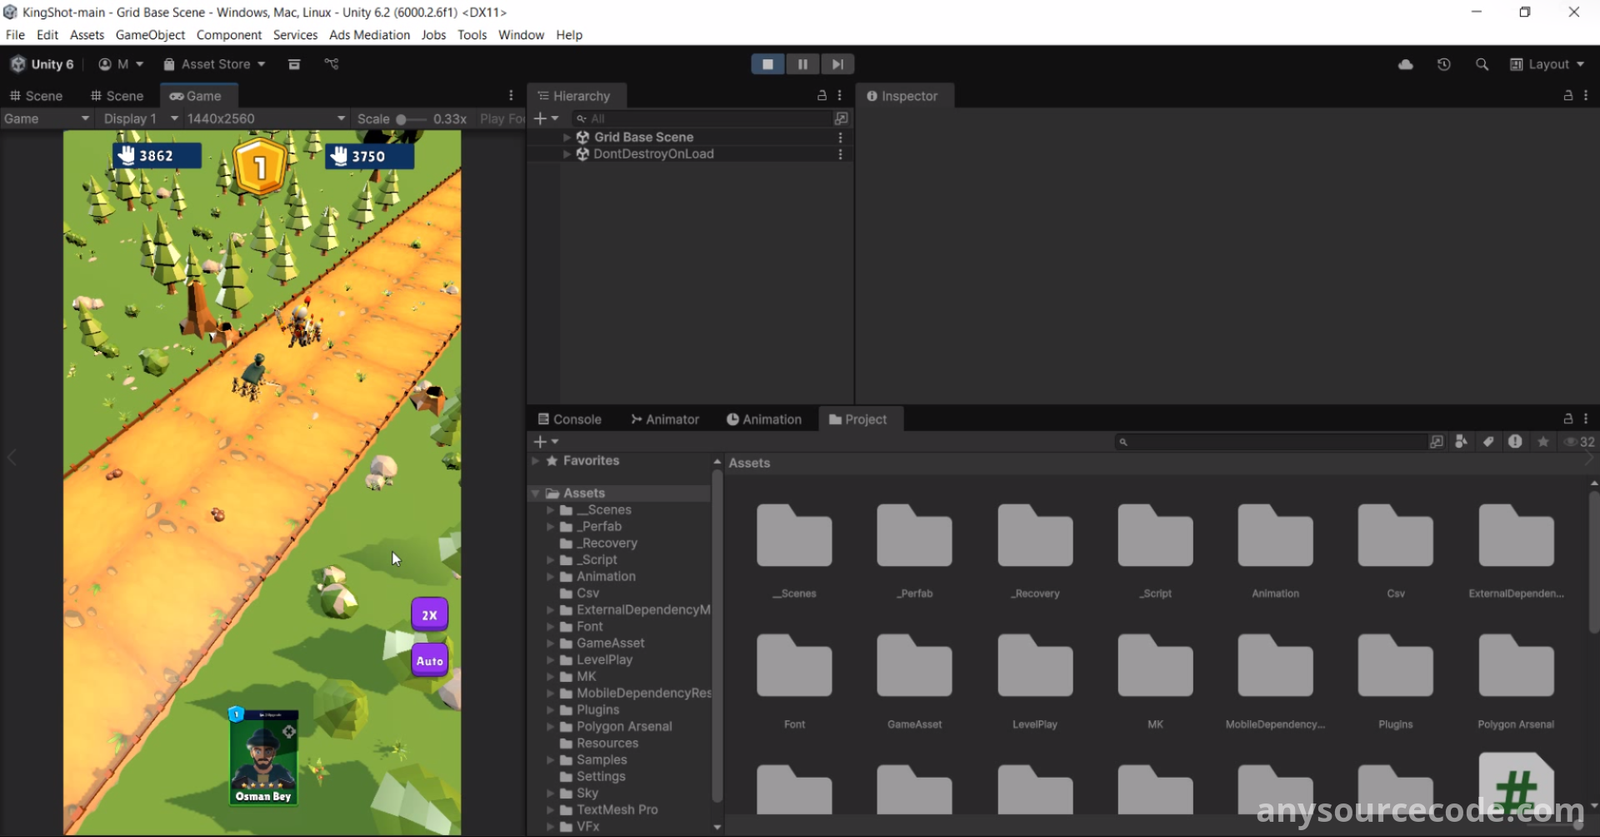
Task: Expand the Grid Base Scene in Hierarchy
Action: click(567, 137)
